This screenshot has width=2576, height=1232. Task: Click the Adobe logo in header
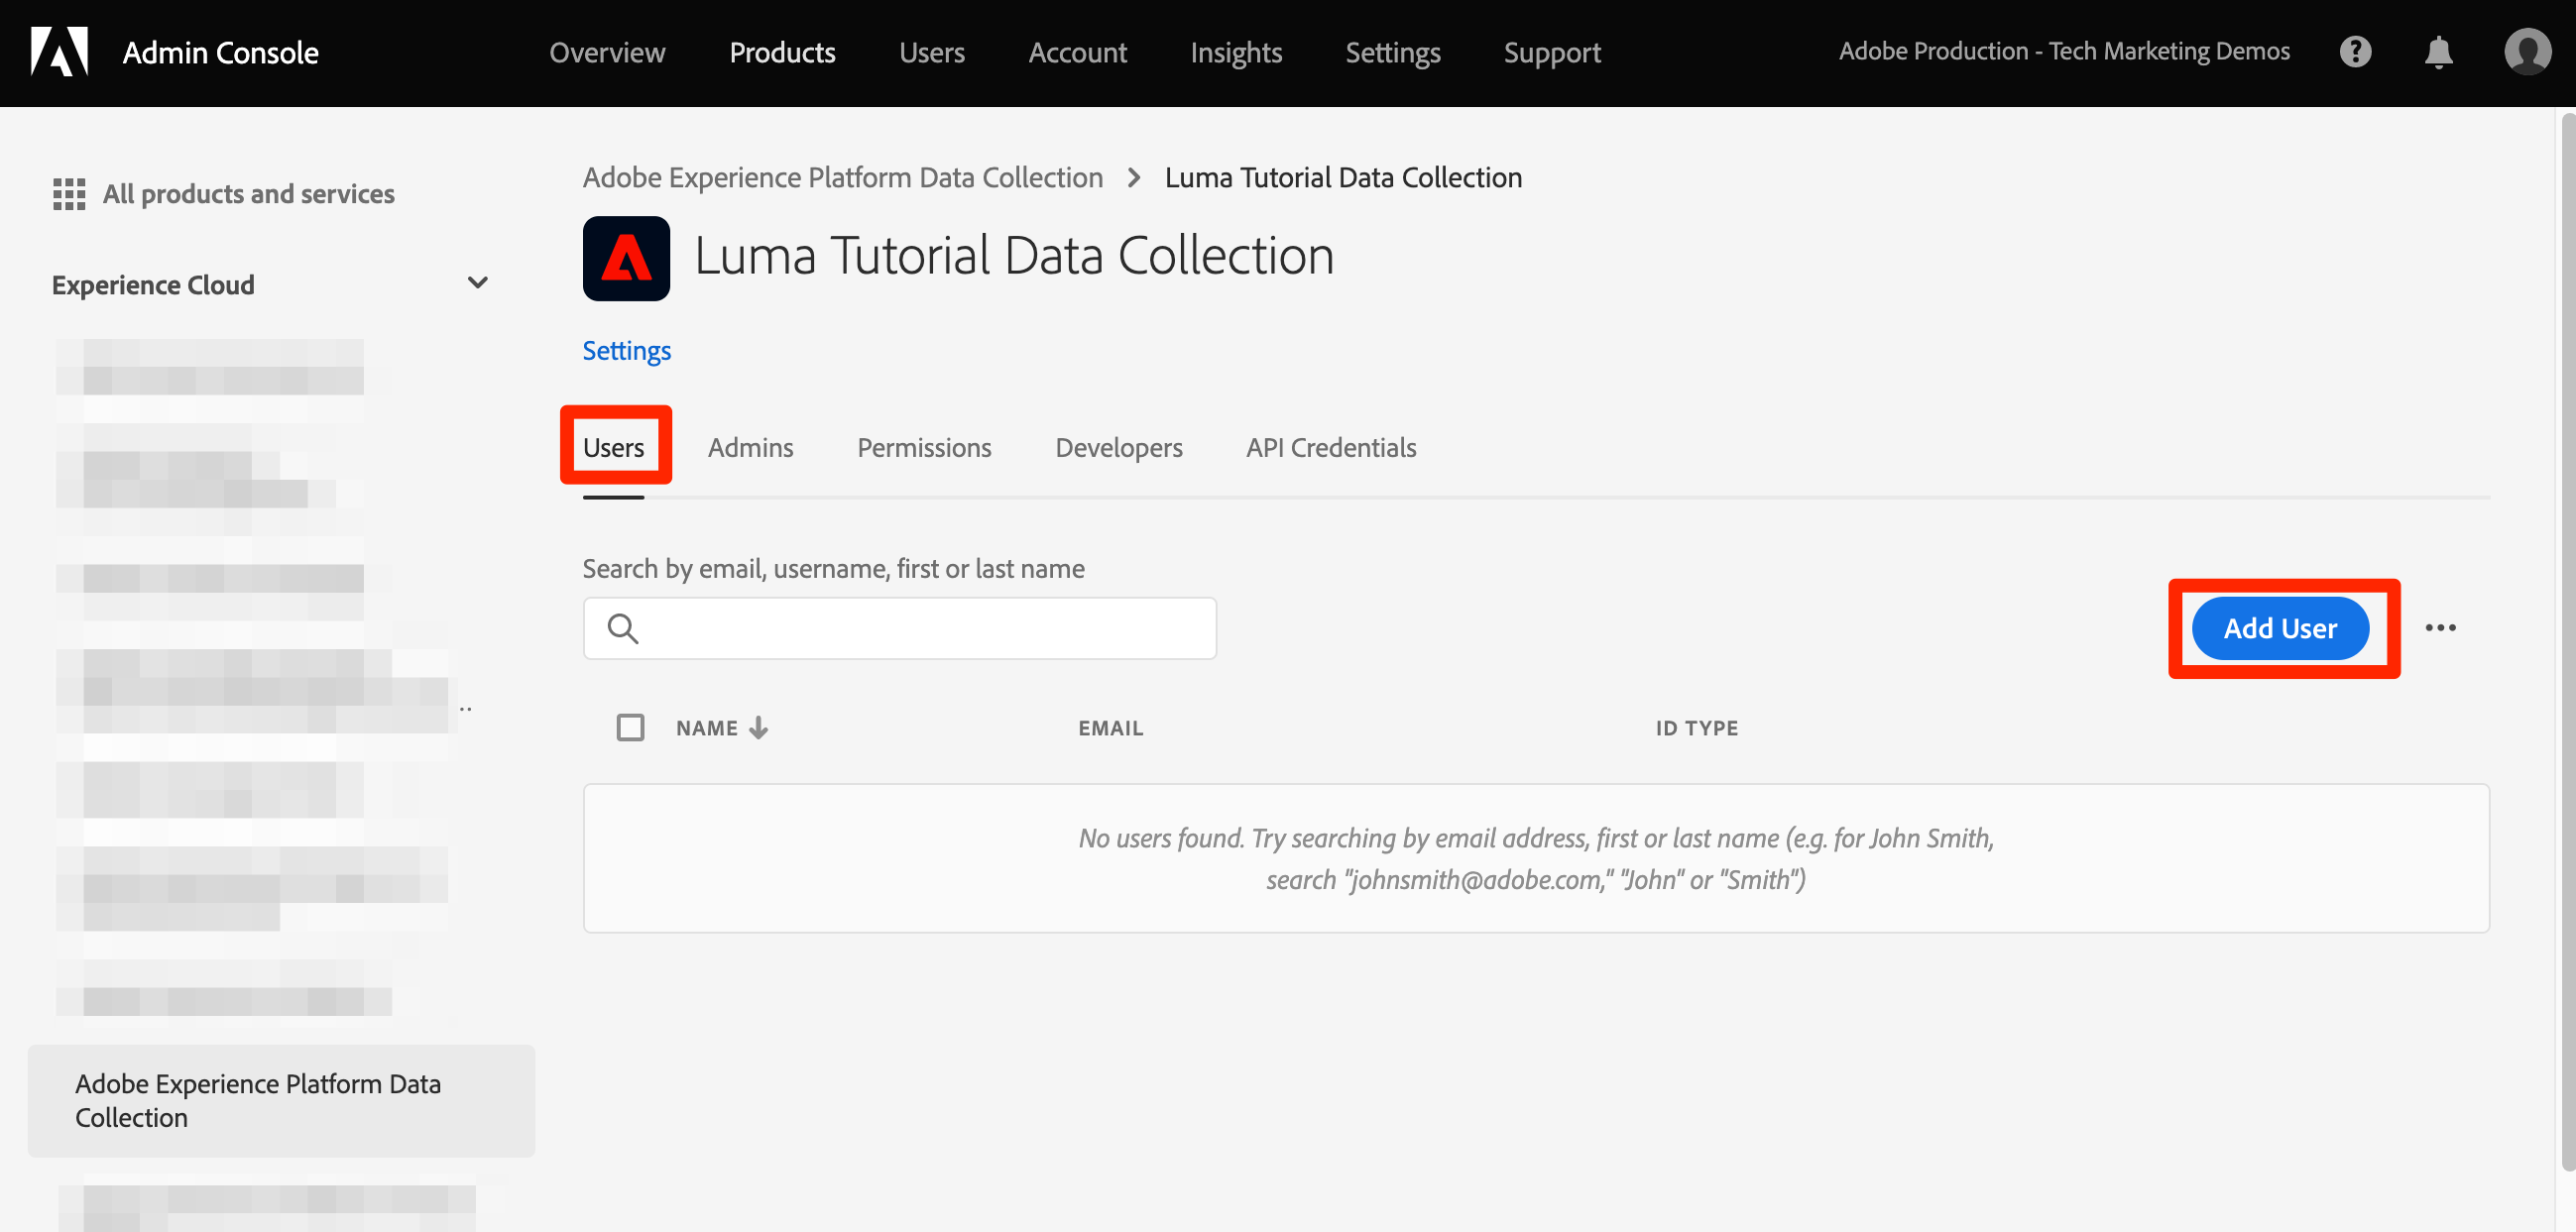[60, 52]
